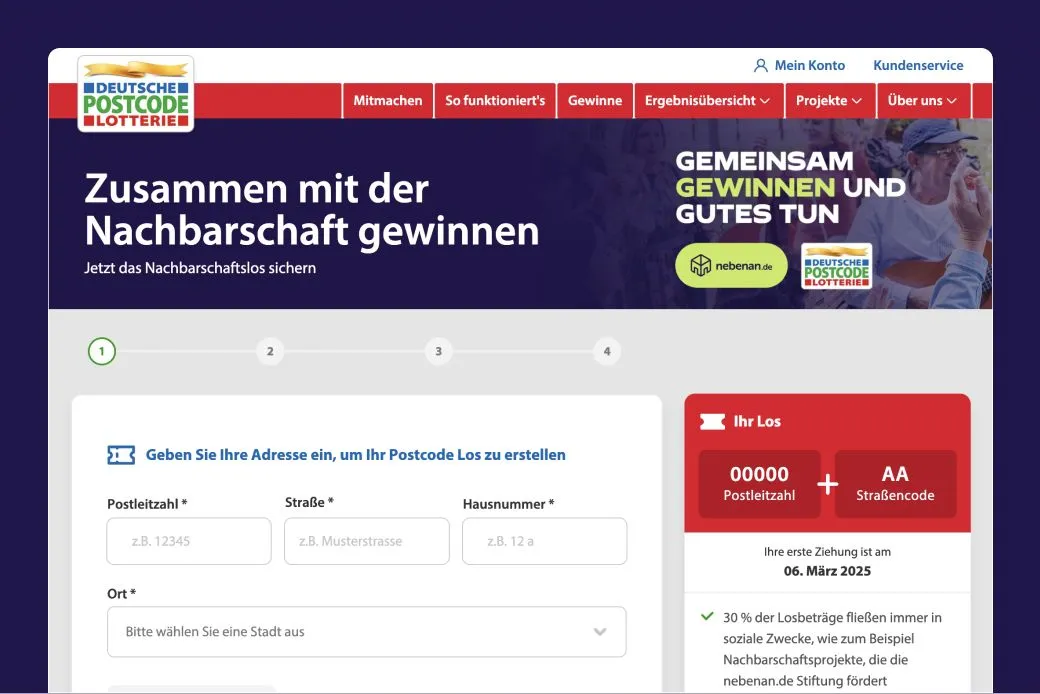Click the heading Zusammen mit der Nachbarschaft gewinnen
The image size is (1040, 694).
(x=312, y=210)
